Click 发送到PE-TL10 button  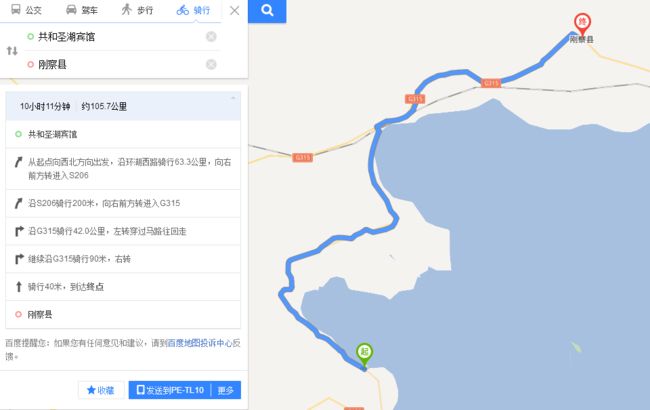click(170, 390)
